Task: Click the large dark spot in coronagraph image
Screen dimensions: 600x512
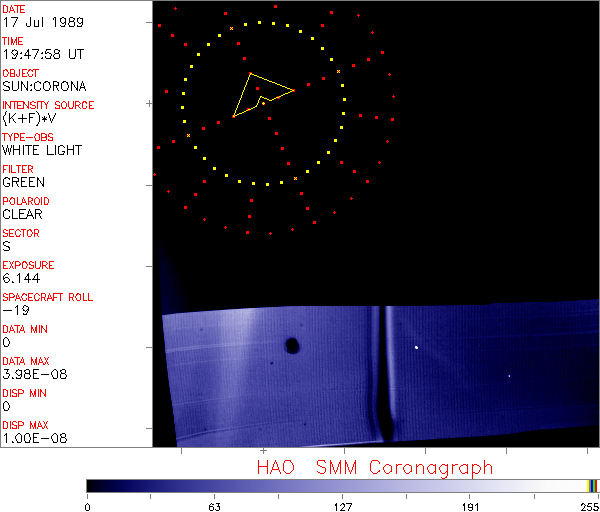Action: (293, 346)
